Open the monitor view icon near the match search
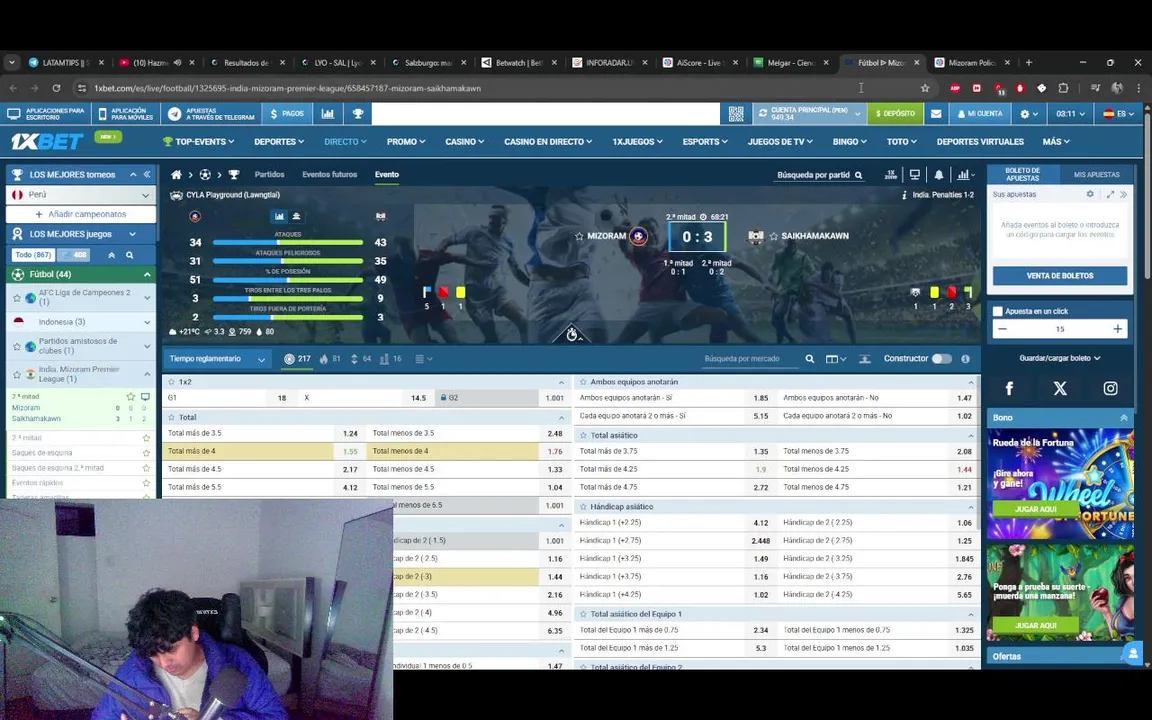Image resolution: width=1152 pixels, height=720 pixels. pyautogui.click(x=915, y=175)
